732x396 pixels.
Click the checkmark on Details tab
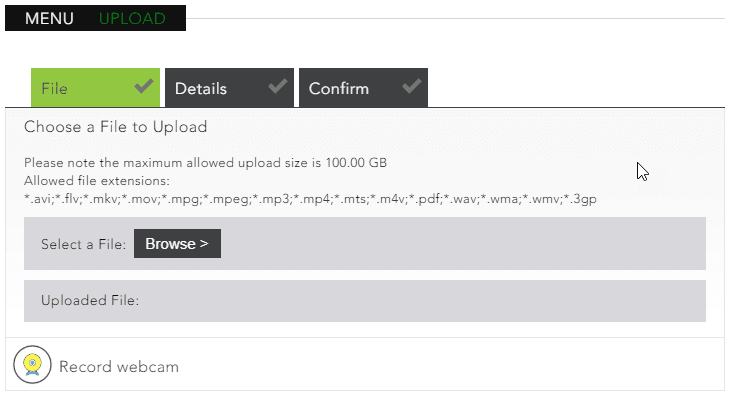point(278,86)
